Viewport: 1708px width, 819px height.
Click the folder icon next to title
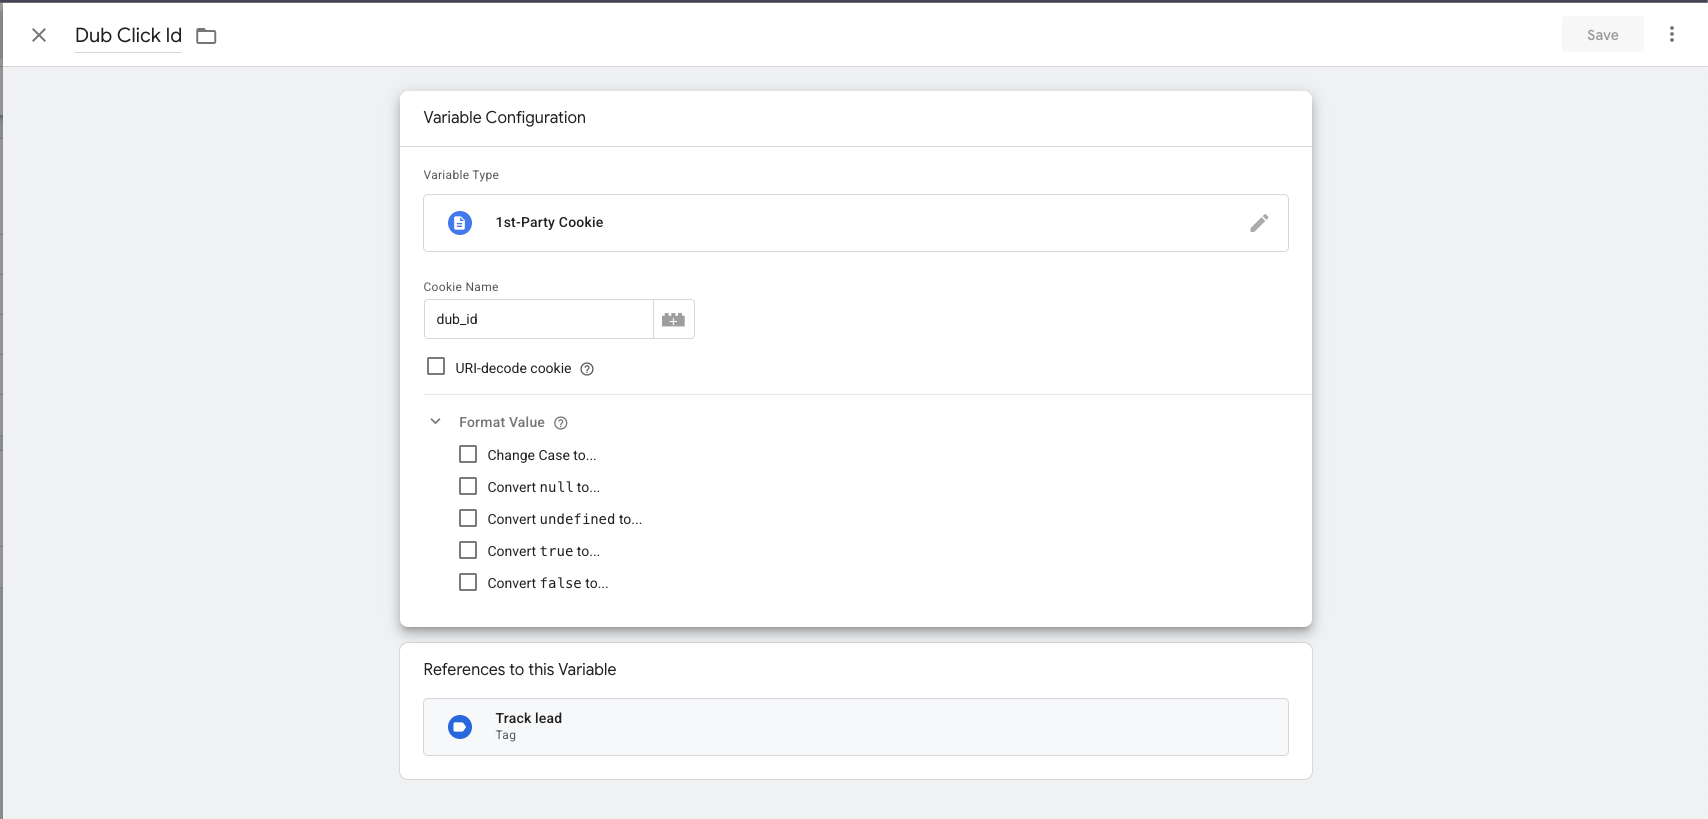click(x=206, y=36)
